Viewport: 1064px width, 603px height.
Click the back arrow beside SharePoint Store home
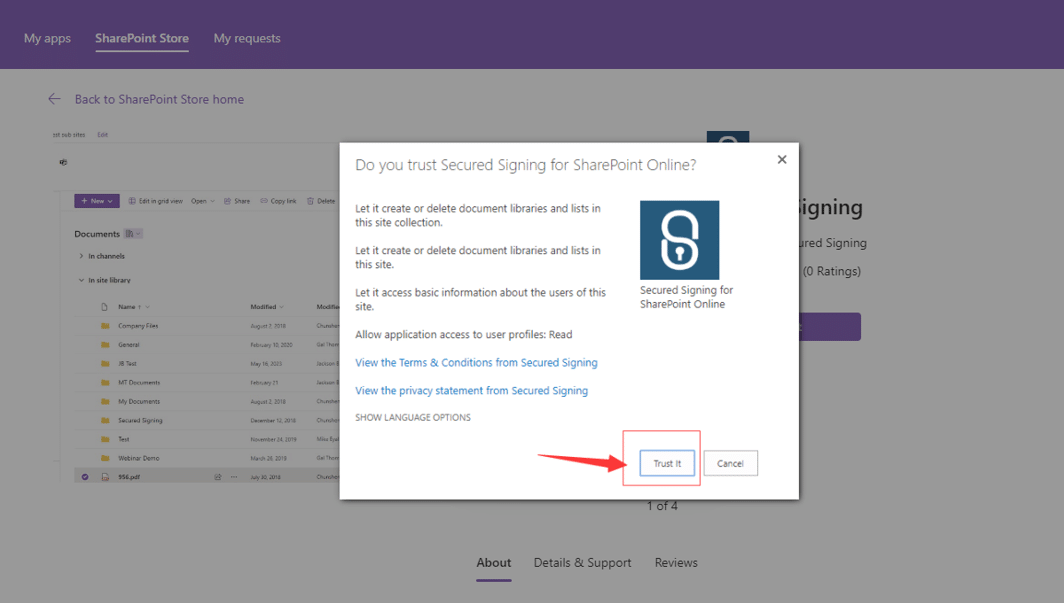[54, 99]
